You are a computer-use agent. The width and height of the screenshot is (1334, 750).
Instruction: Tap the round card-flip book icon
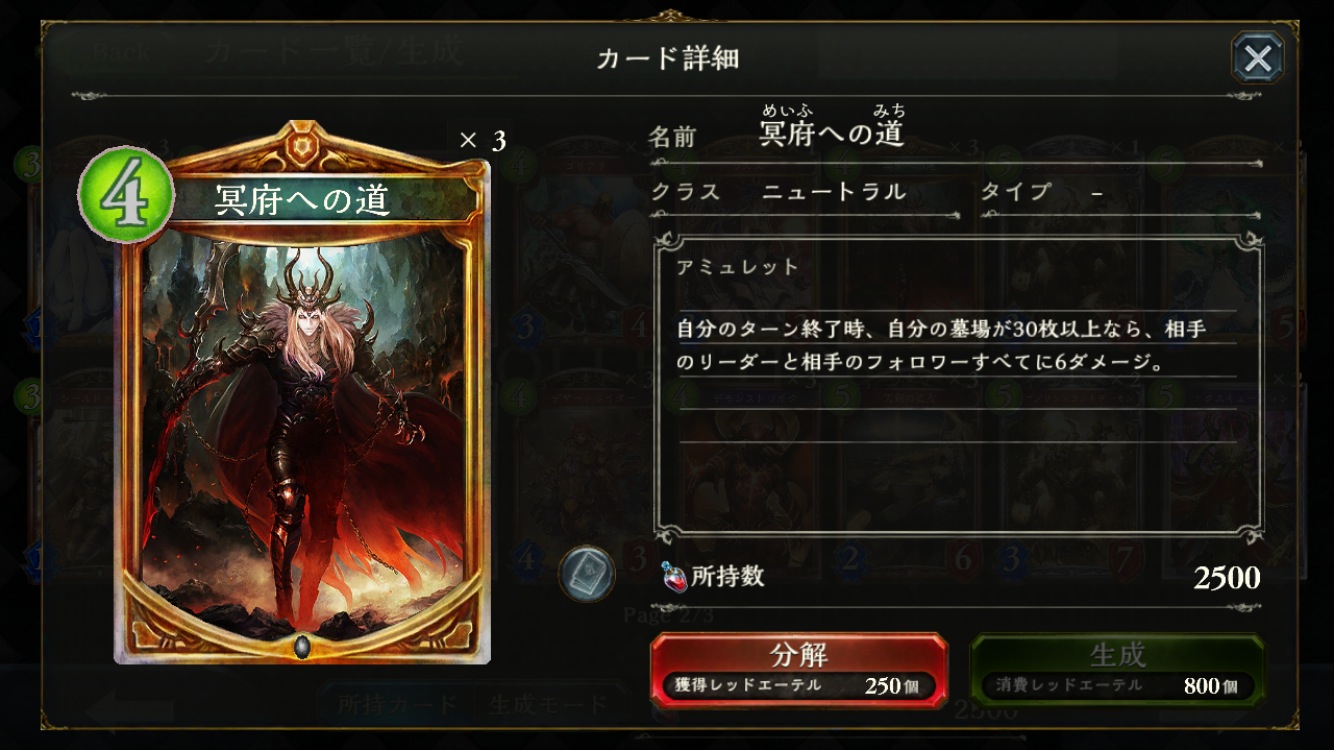(586, 573)
